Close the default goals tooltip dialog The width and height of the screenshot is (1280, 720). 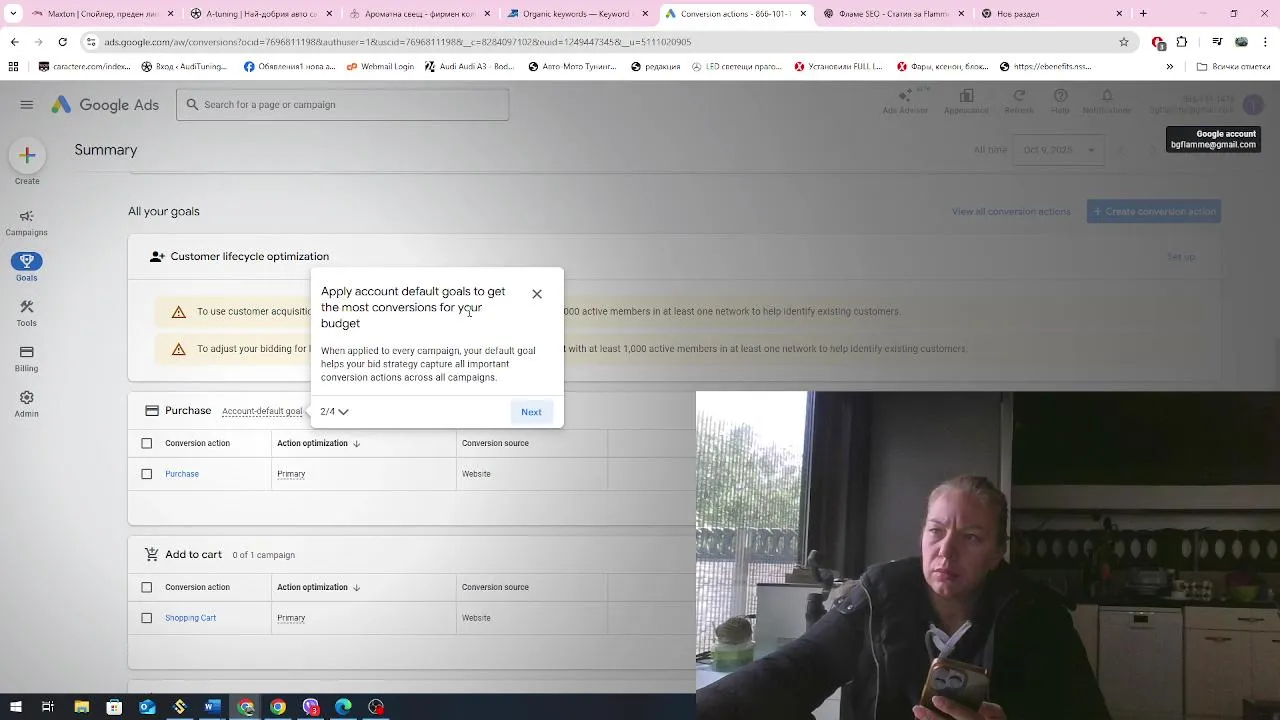[537, 294]
